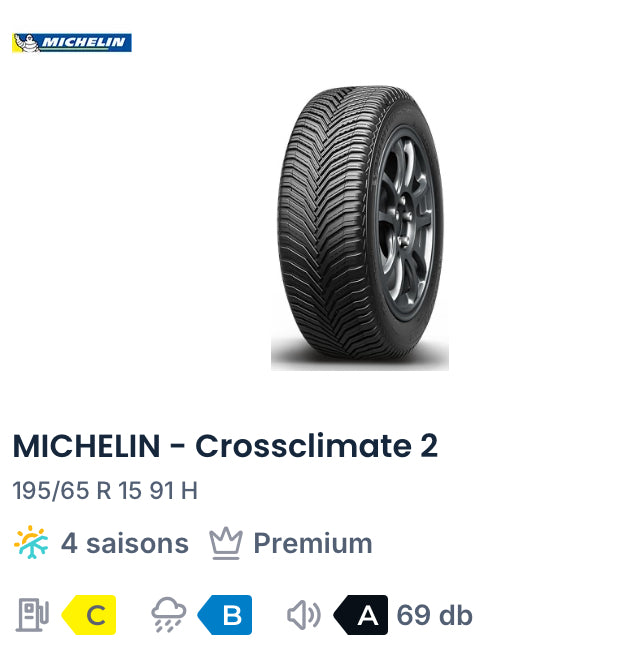Click the 69 db noise value
The height and width of the screenshot is (669, 634).
coord(434,615)
